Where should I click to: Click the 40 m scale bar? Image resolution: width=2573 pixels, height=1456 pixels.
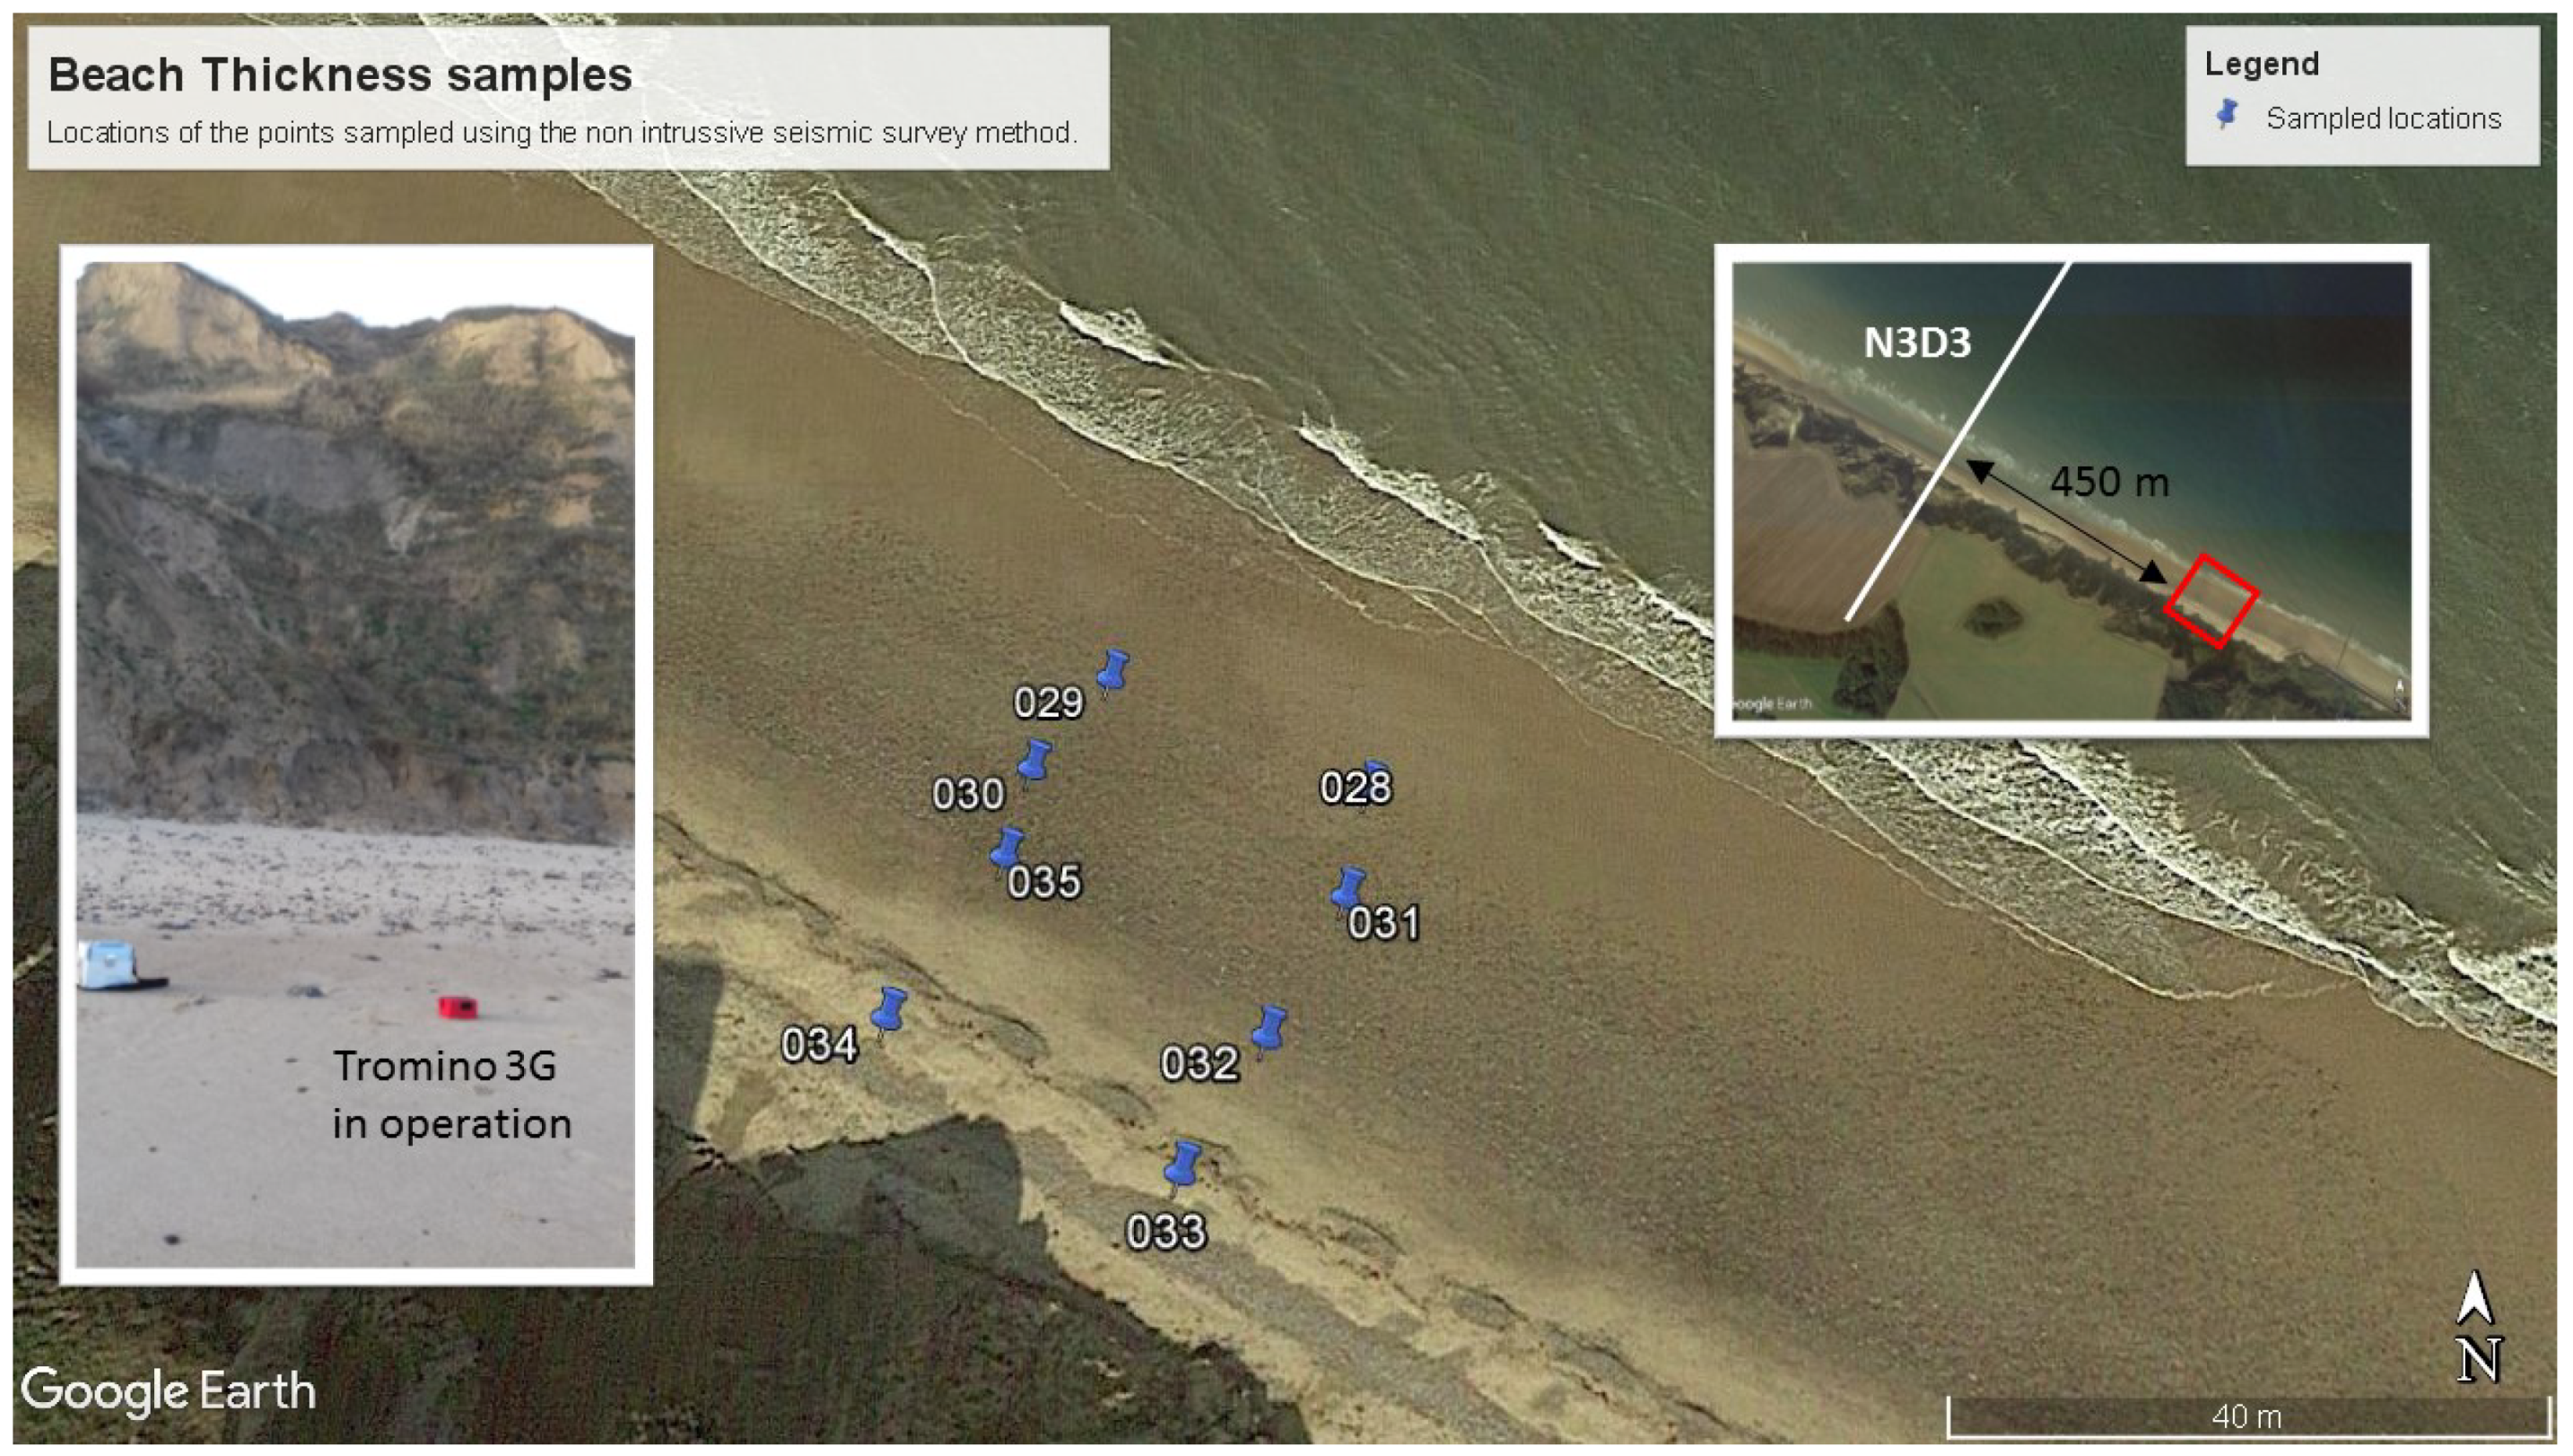2248,1415
